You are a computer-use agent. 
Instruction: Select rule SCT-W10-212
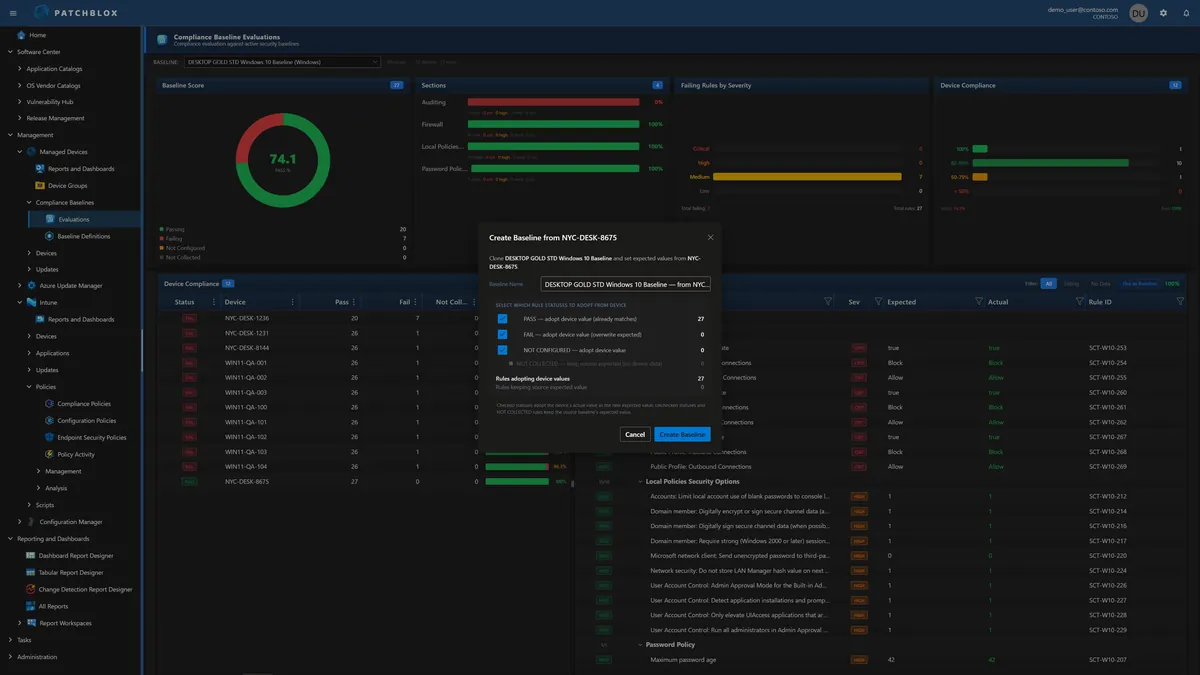point(1107,496)
